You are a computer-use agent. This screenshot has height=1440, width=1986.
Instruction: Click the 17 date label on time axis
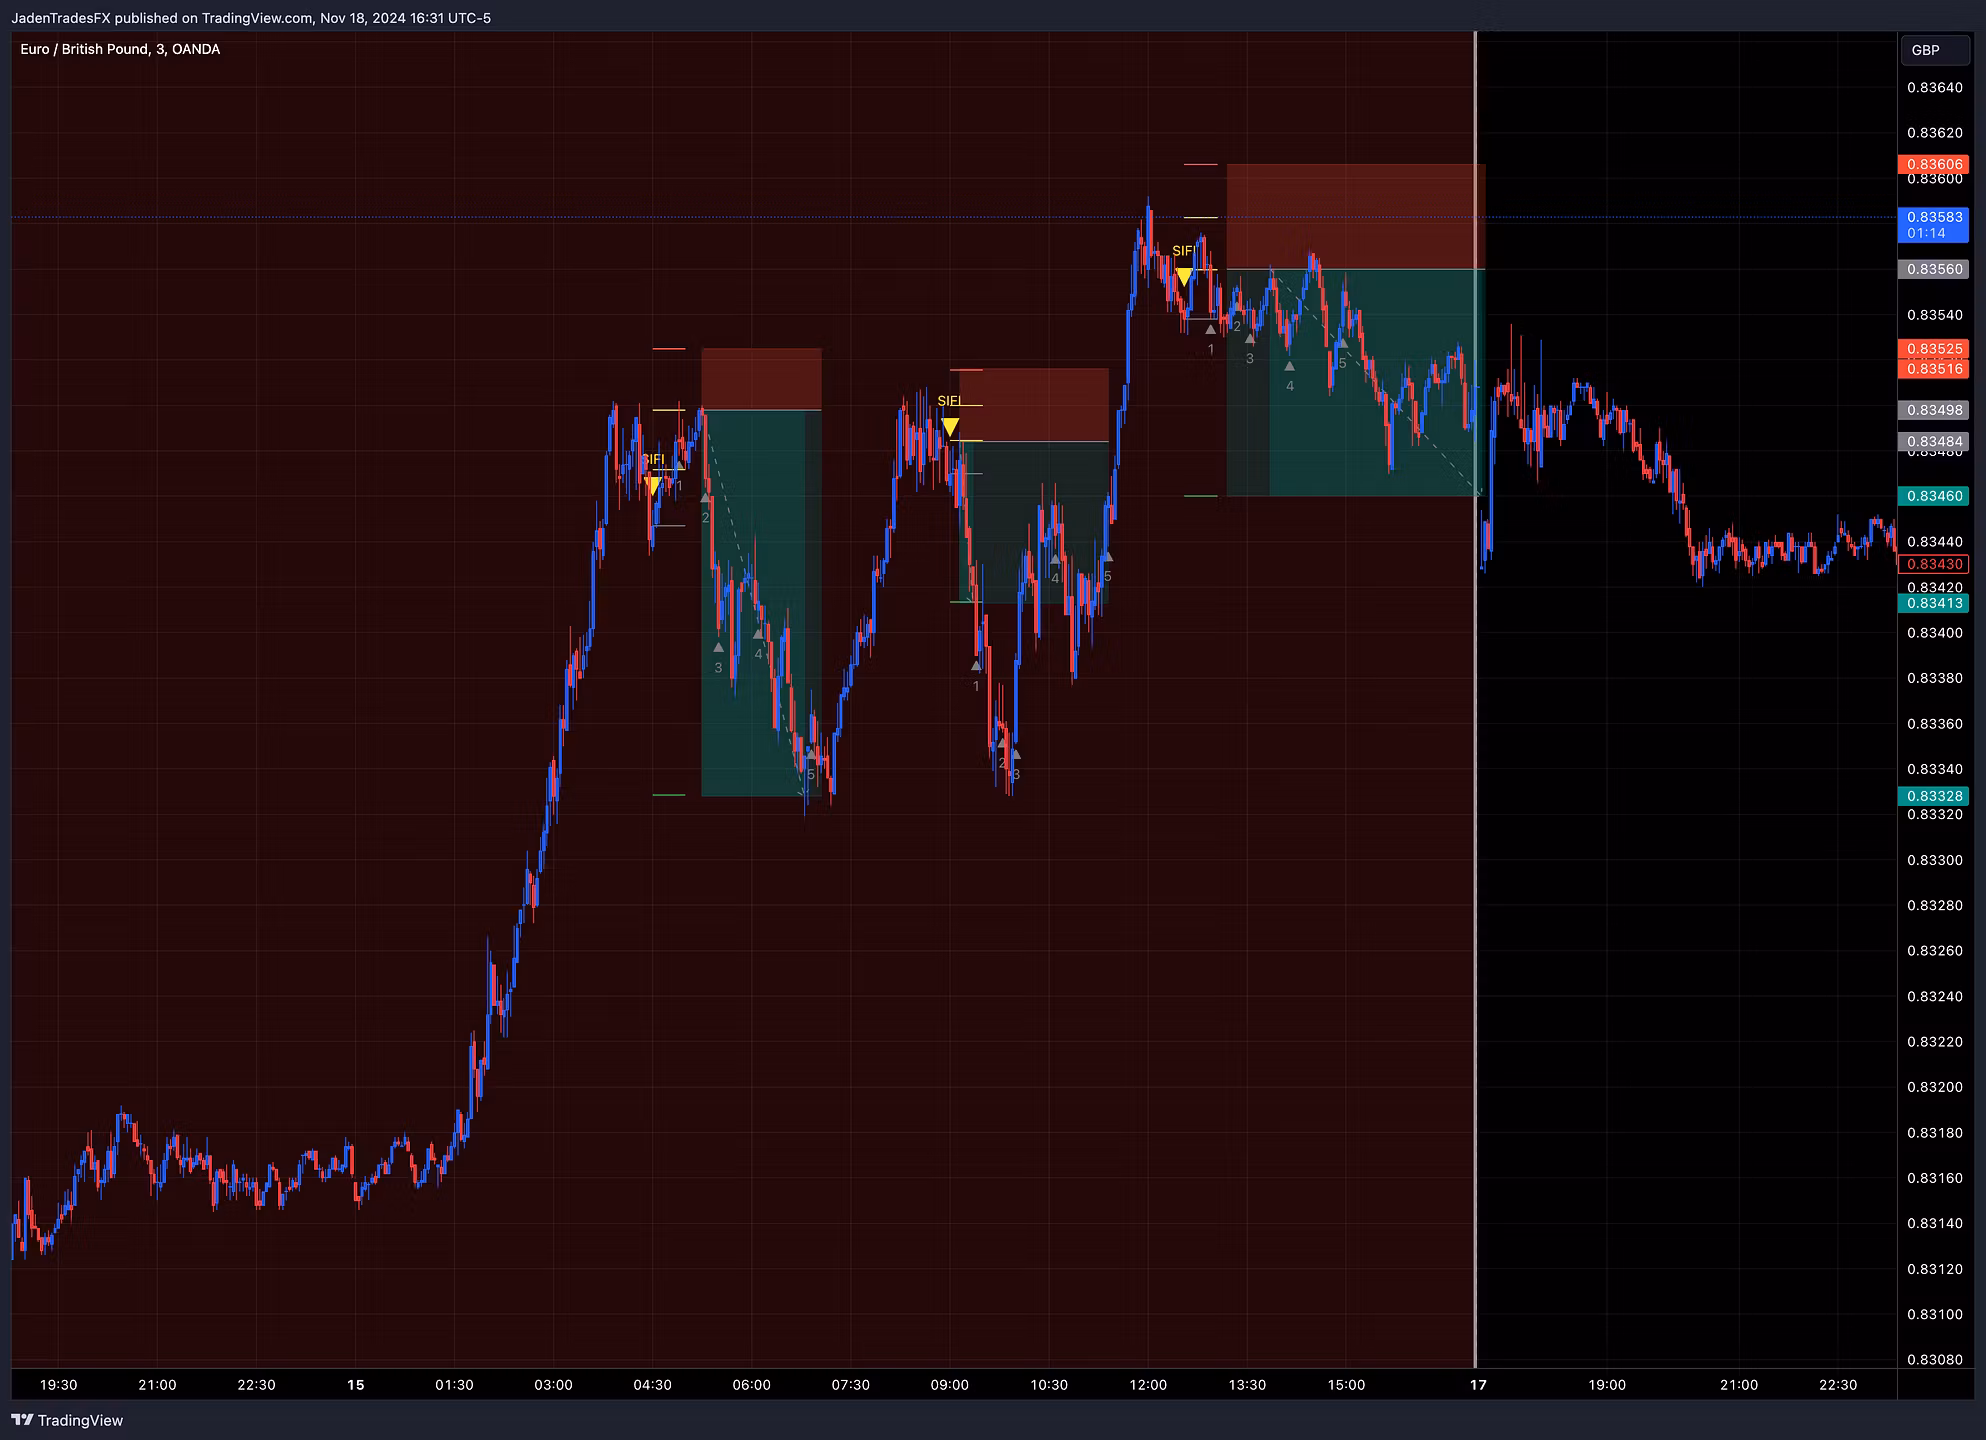coord(1478,1385)
